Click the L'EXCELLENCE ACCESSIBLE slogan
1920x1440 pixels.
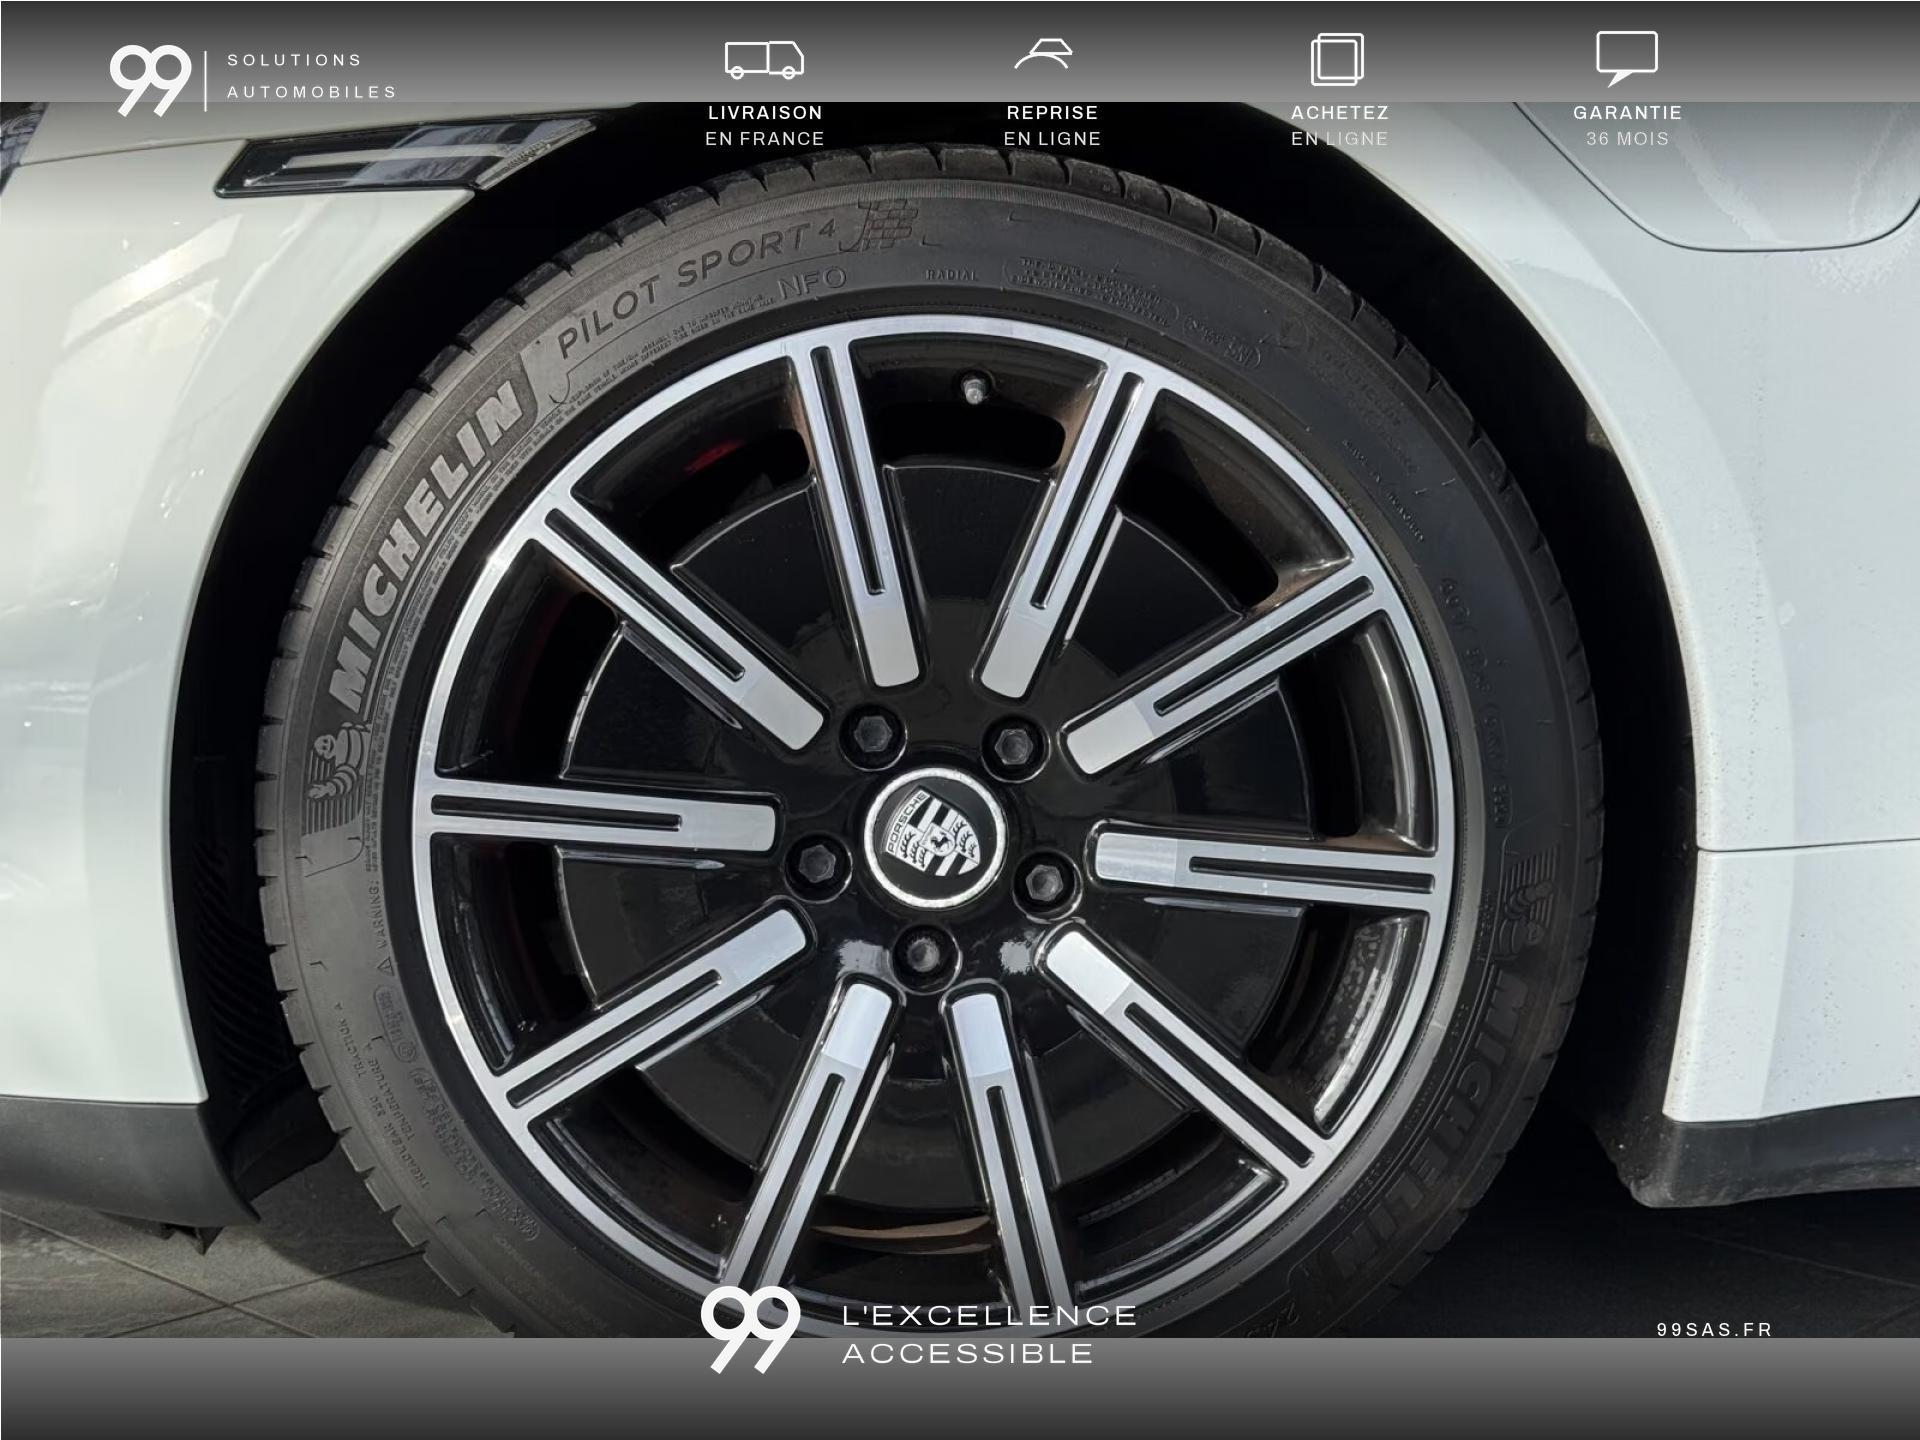(989, 1334)
